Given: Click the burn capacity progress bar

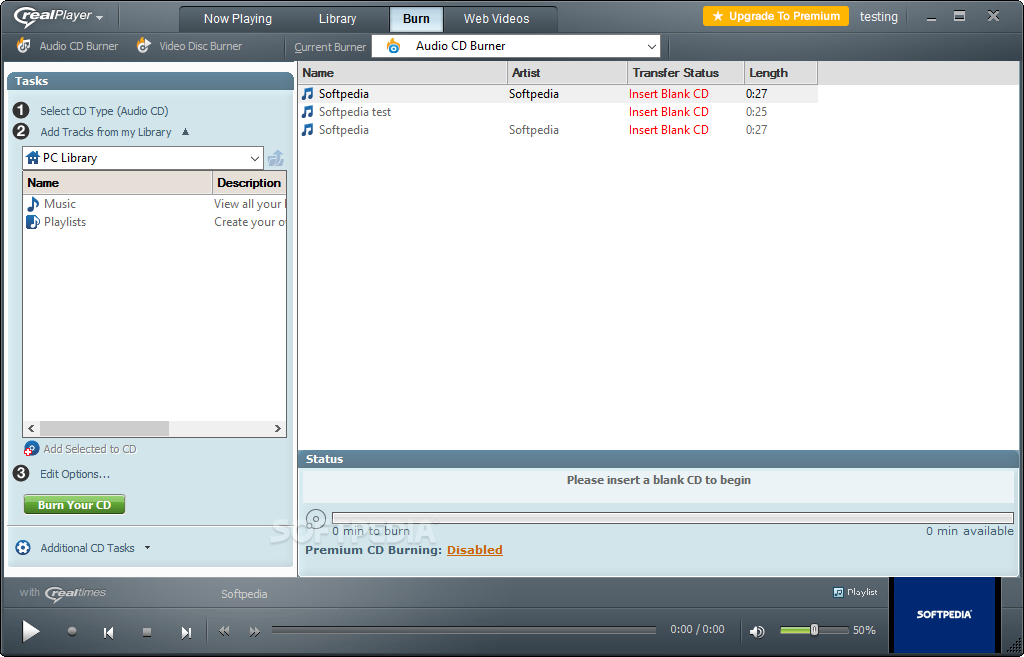Looking at the screenshot, I should pyautogui.click(x=673, y=518).
